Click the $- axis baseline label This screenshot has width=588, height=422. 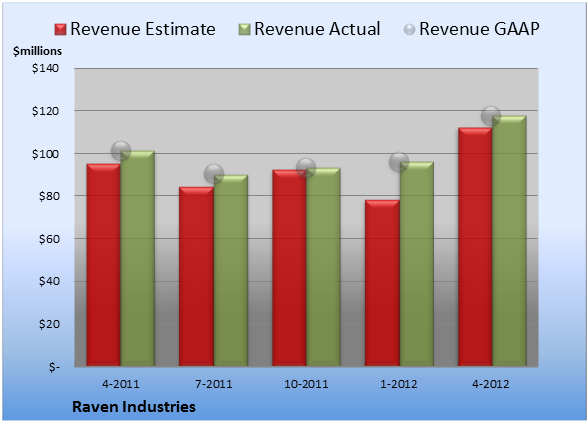[54, 367]
